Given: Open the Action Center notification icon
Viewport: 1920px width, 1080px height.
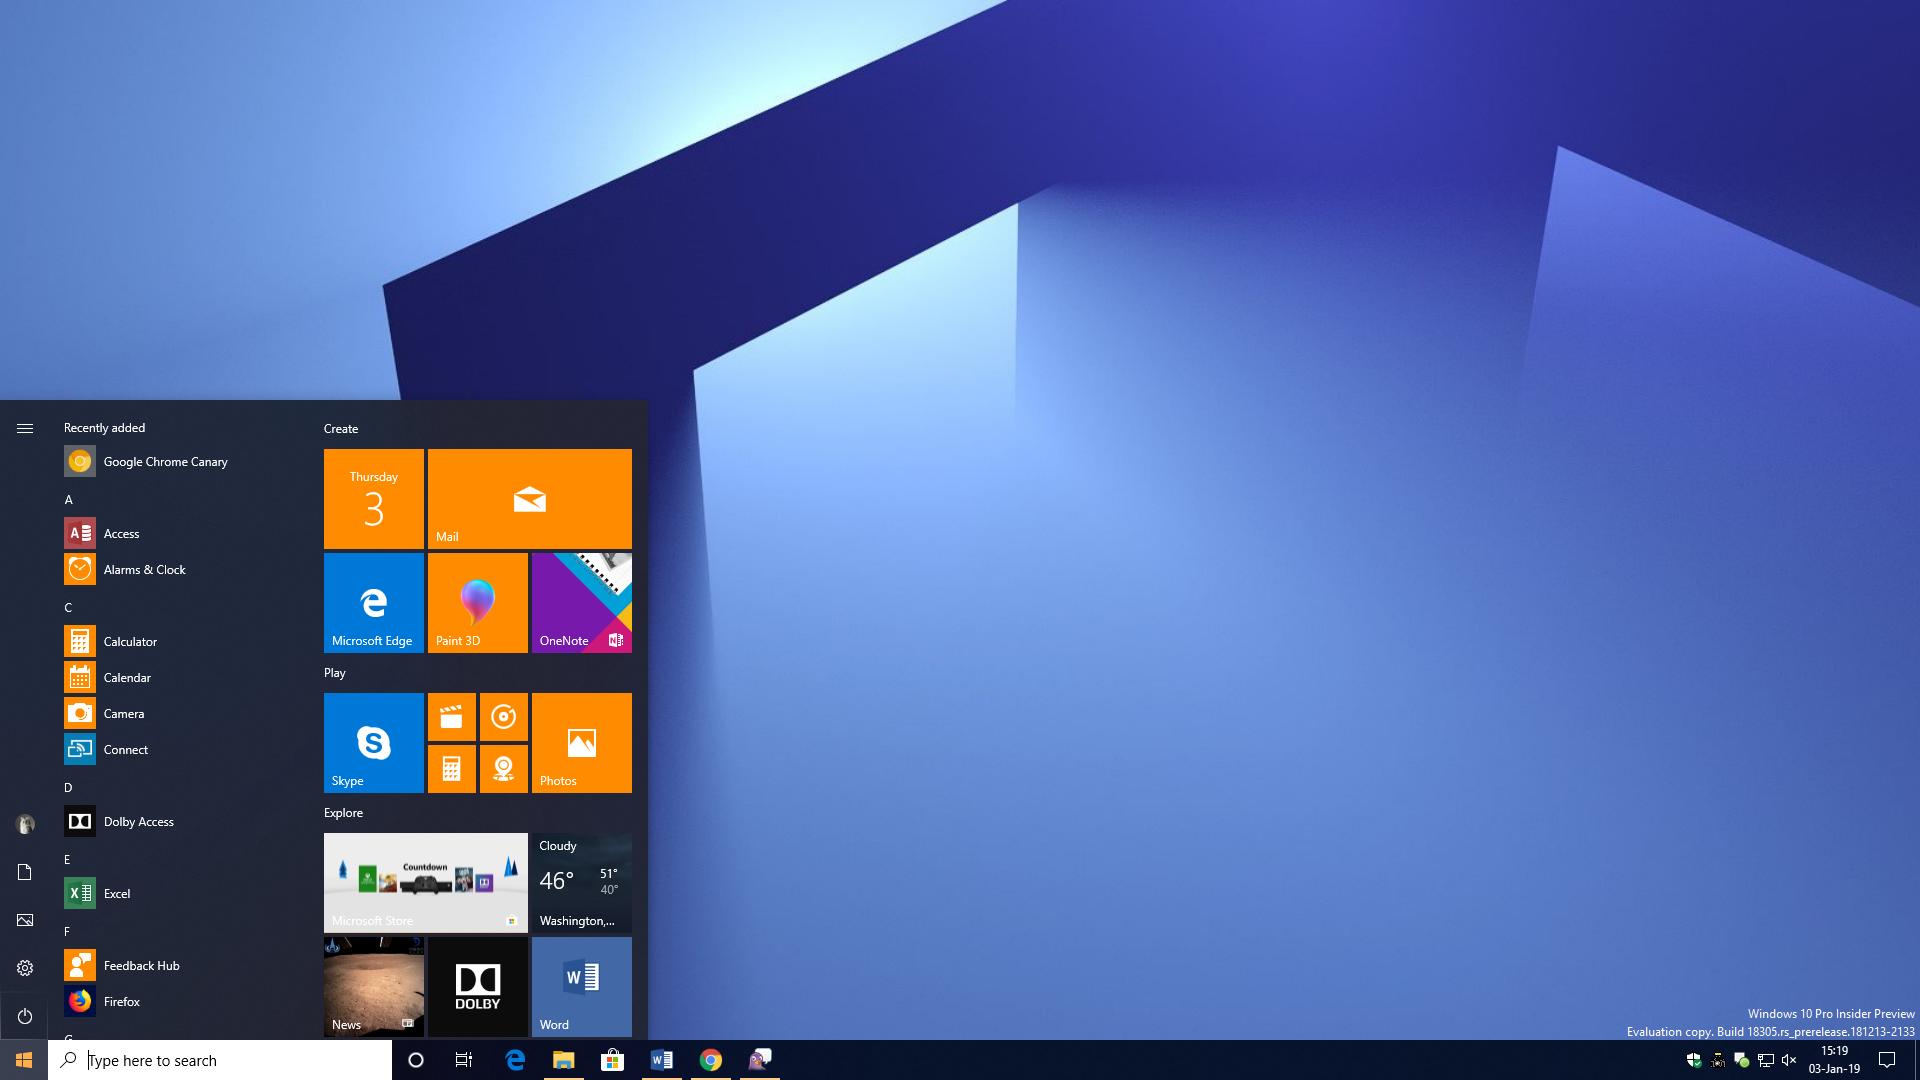Looking at the screenshot, I should 1887,1060.
